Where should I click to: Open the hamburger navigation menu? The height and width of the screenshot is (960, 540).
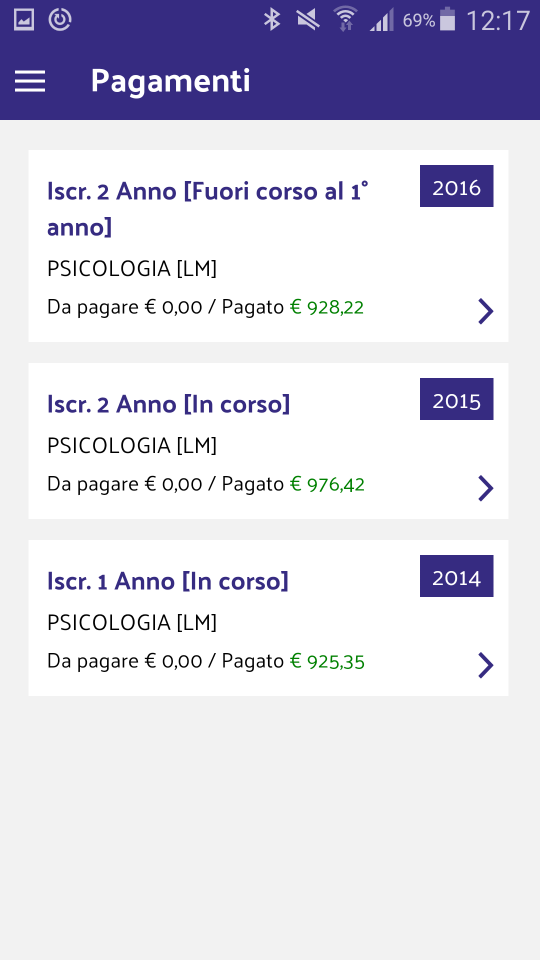coord(30,81)
